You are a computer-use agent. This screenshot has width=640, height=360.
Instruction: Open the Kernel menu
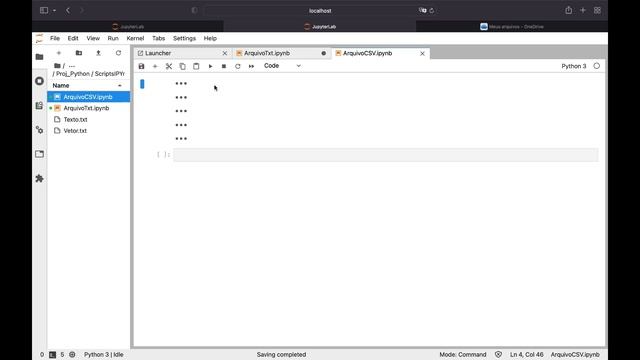point(135,38)
